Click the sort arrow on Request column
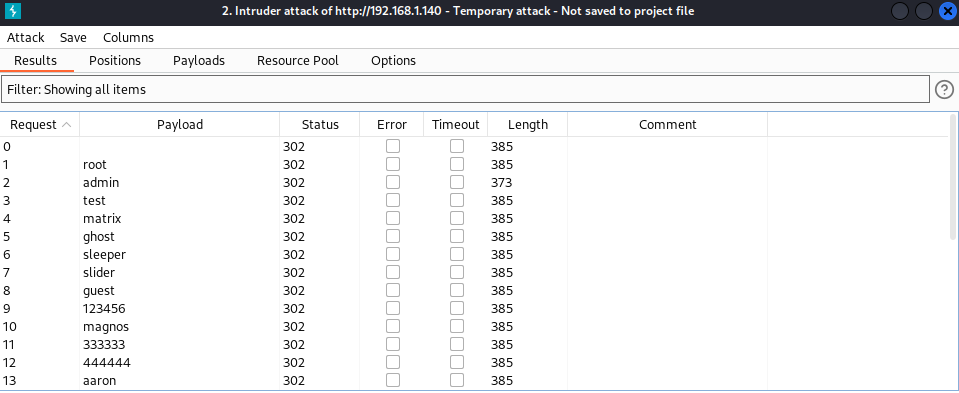The image size is (959, 393). coord(67,125)
